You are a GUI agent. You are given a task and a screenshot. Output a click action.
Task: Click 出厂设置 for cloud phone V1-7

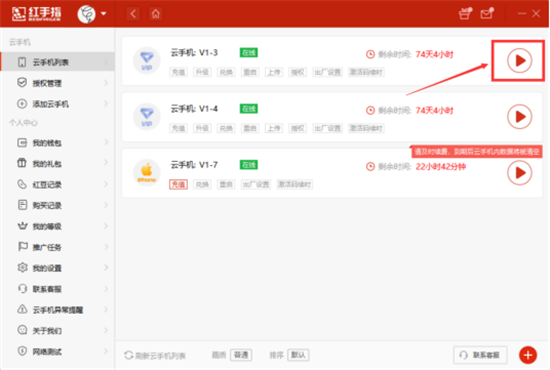coord(256,184)
